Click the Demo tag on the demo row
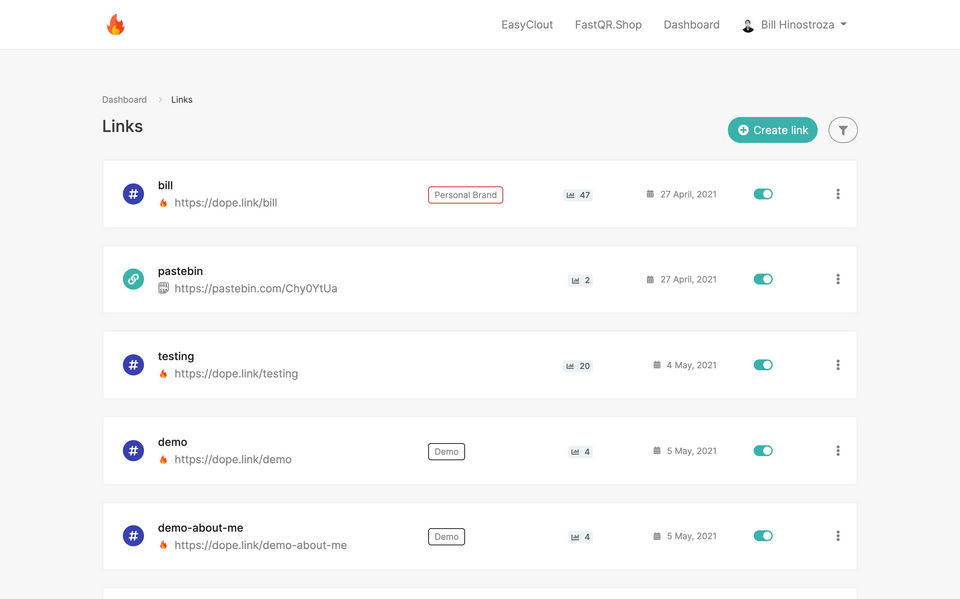960x599 pixels. pos(446,451)
